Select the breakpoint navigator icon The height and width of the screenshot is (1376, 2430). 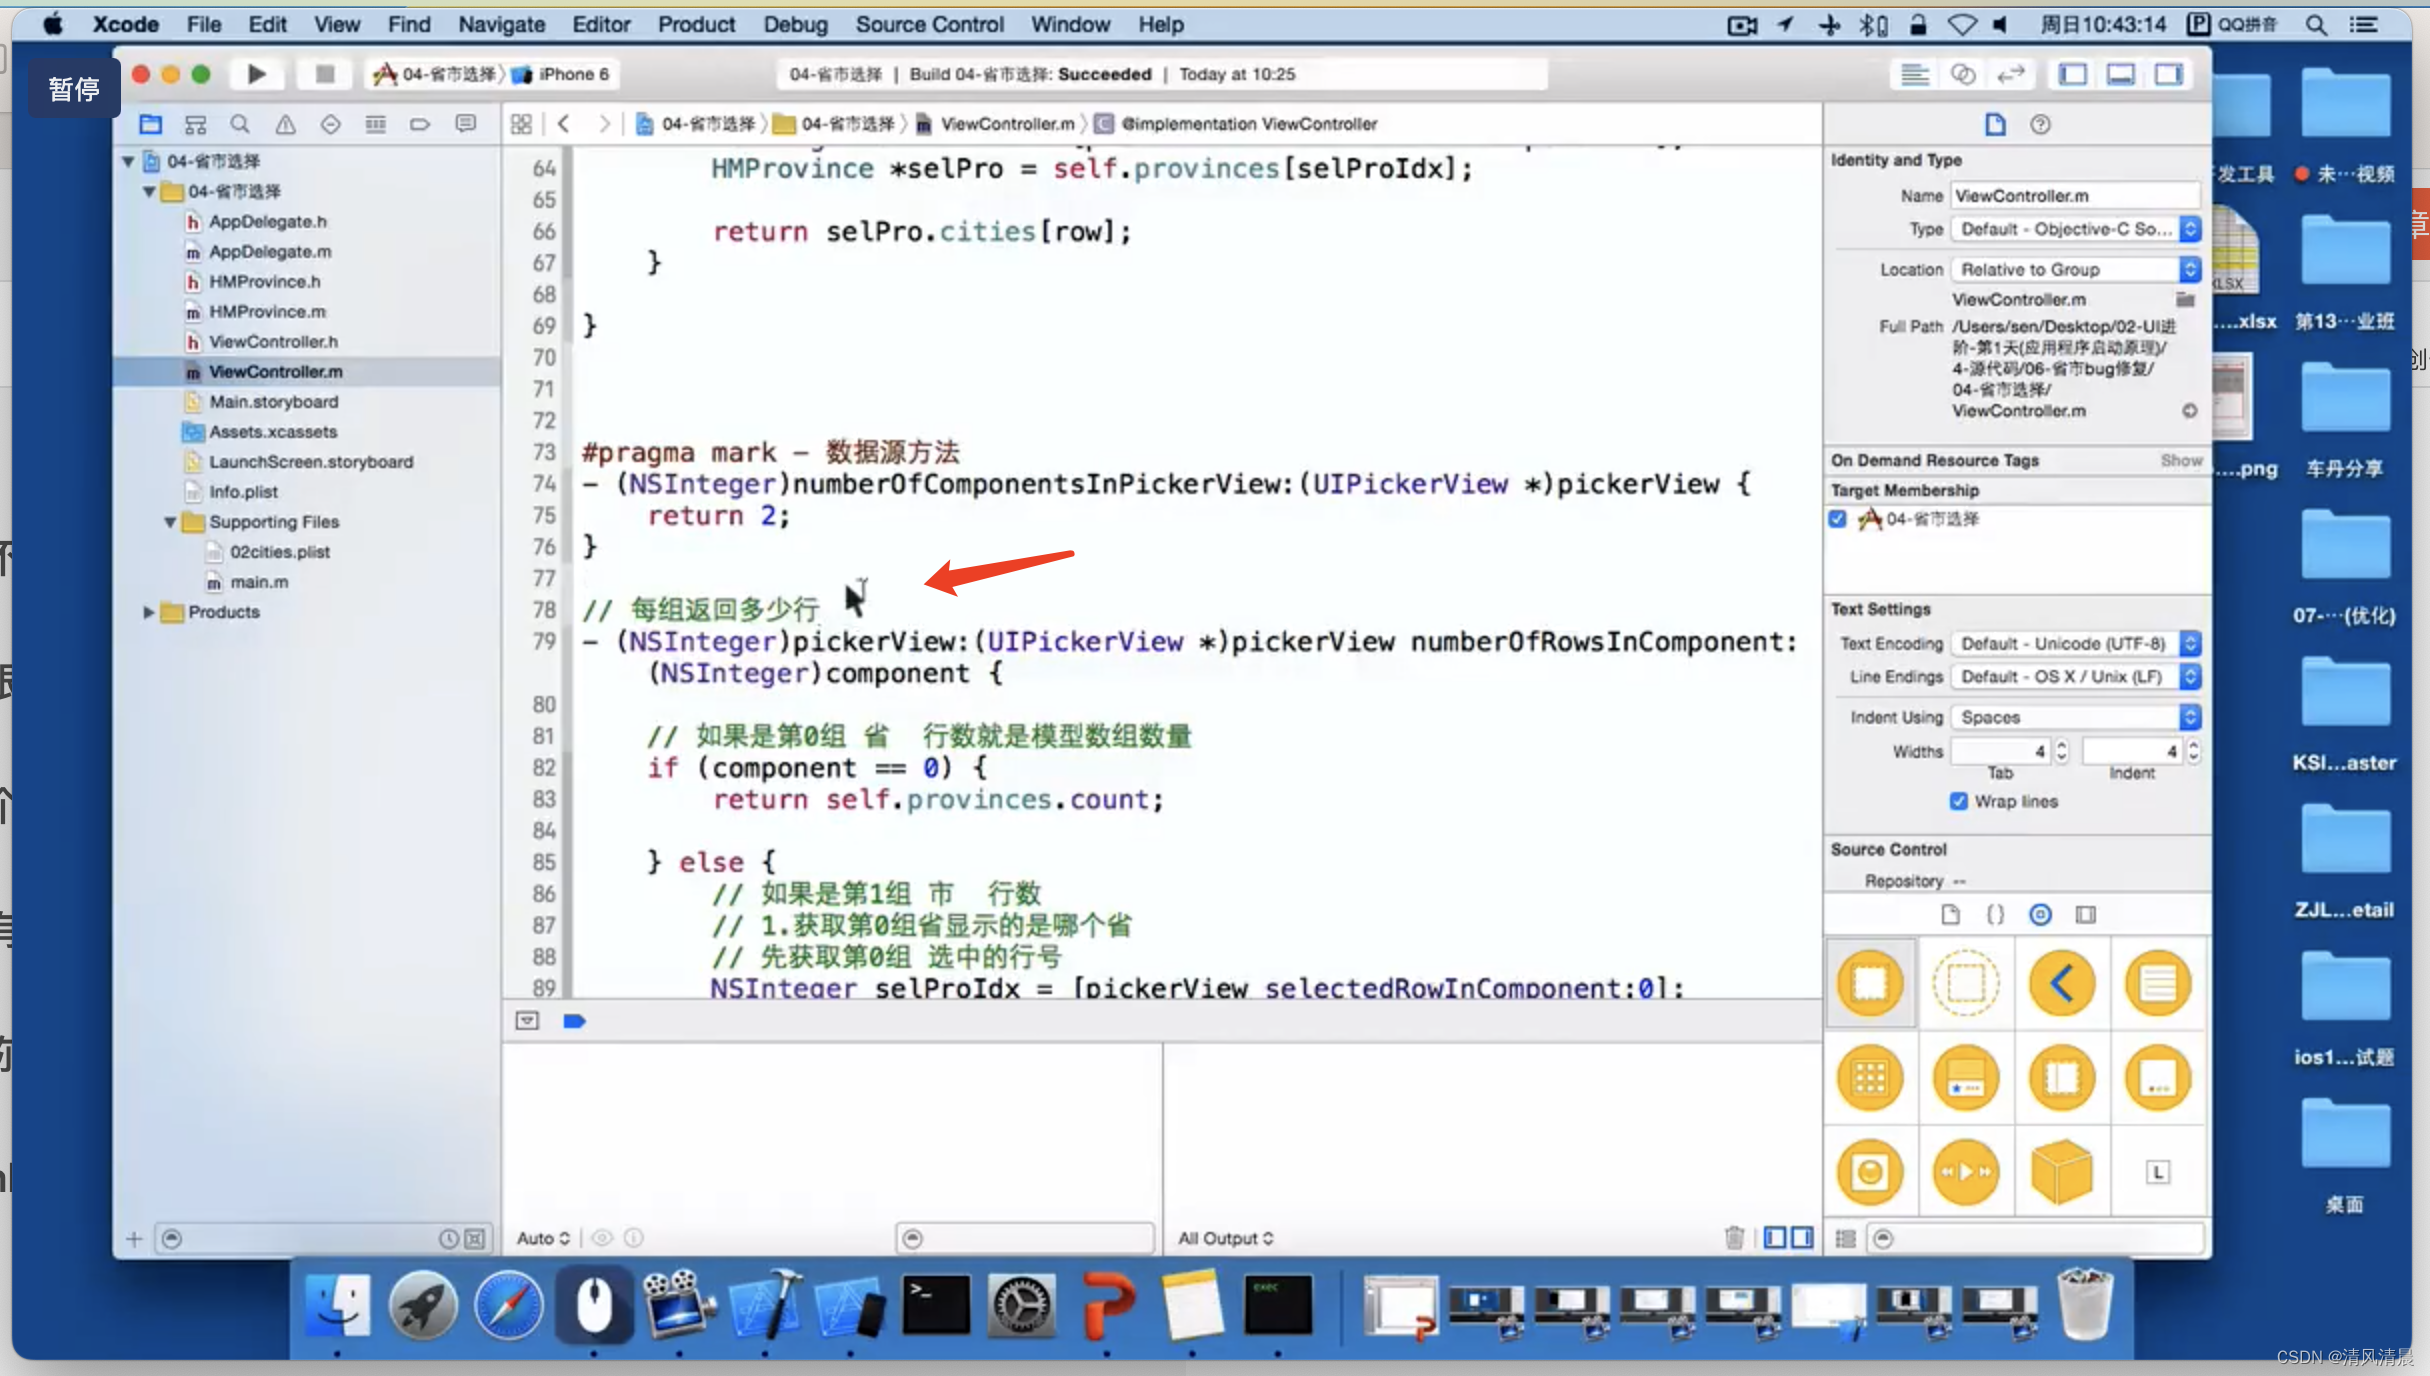[422, 125]
